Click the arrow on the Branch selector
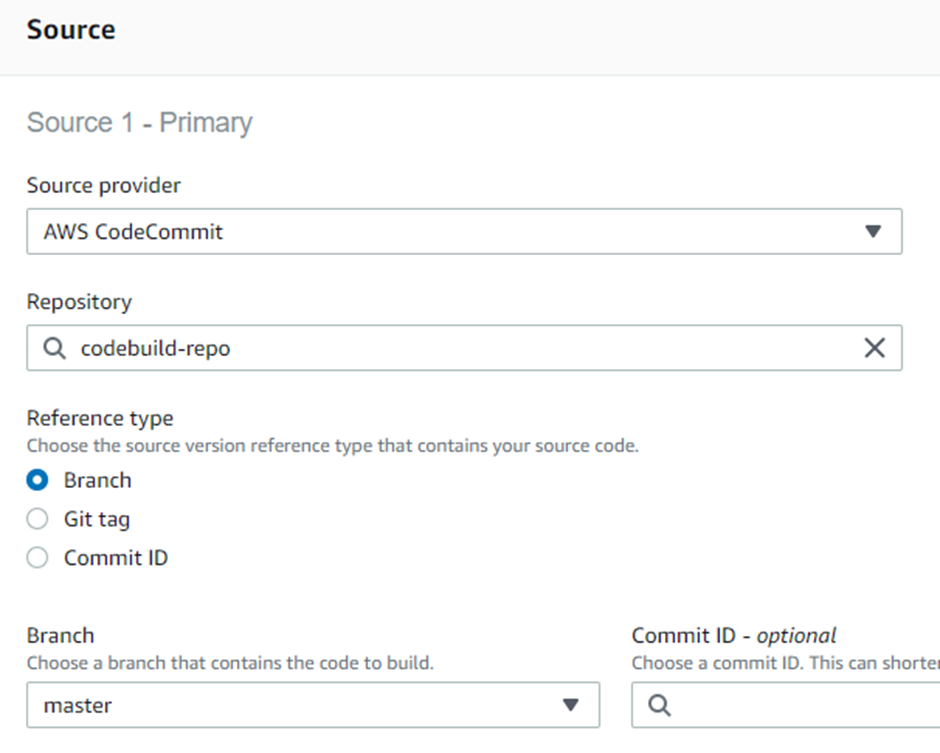The width and height of the screenshot is (940, 753). click(x=570, y=705)
